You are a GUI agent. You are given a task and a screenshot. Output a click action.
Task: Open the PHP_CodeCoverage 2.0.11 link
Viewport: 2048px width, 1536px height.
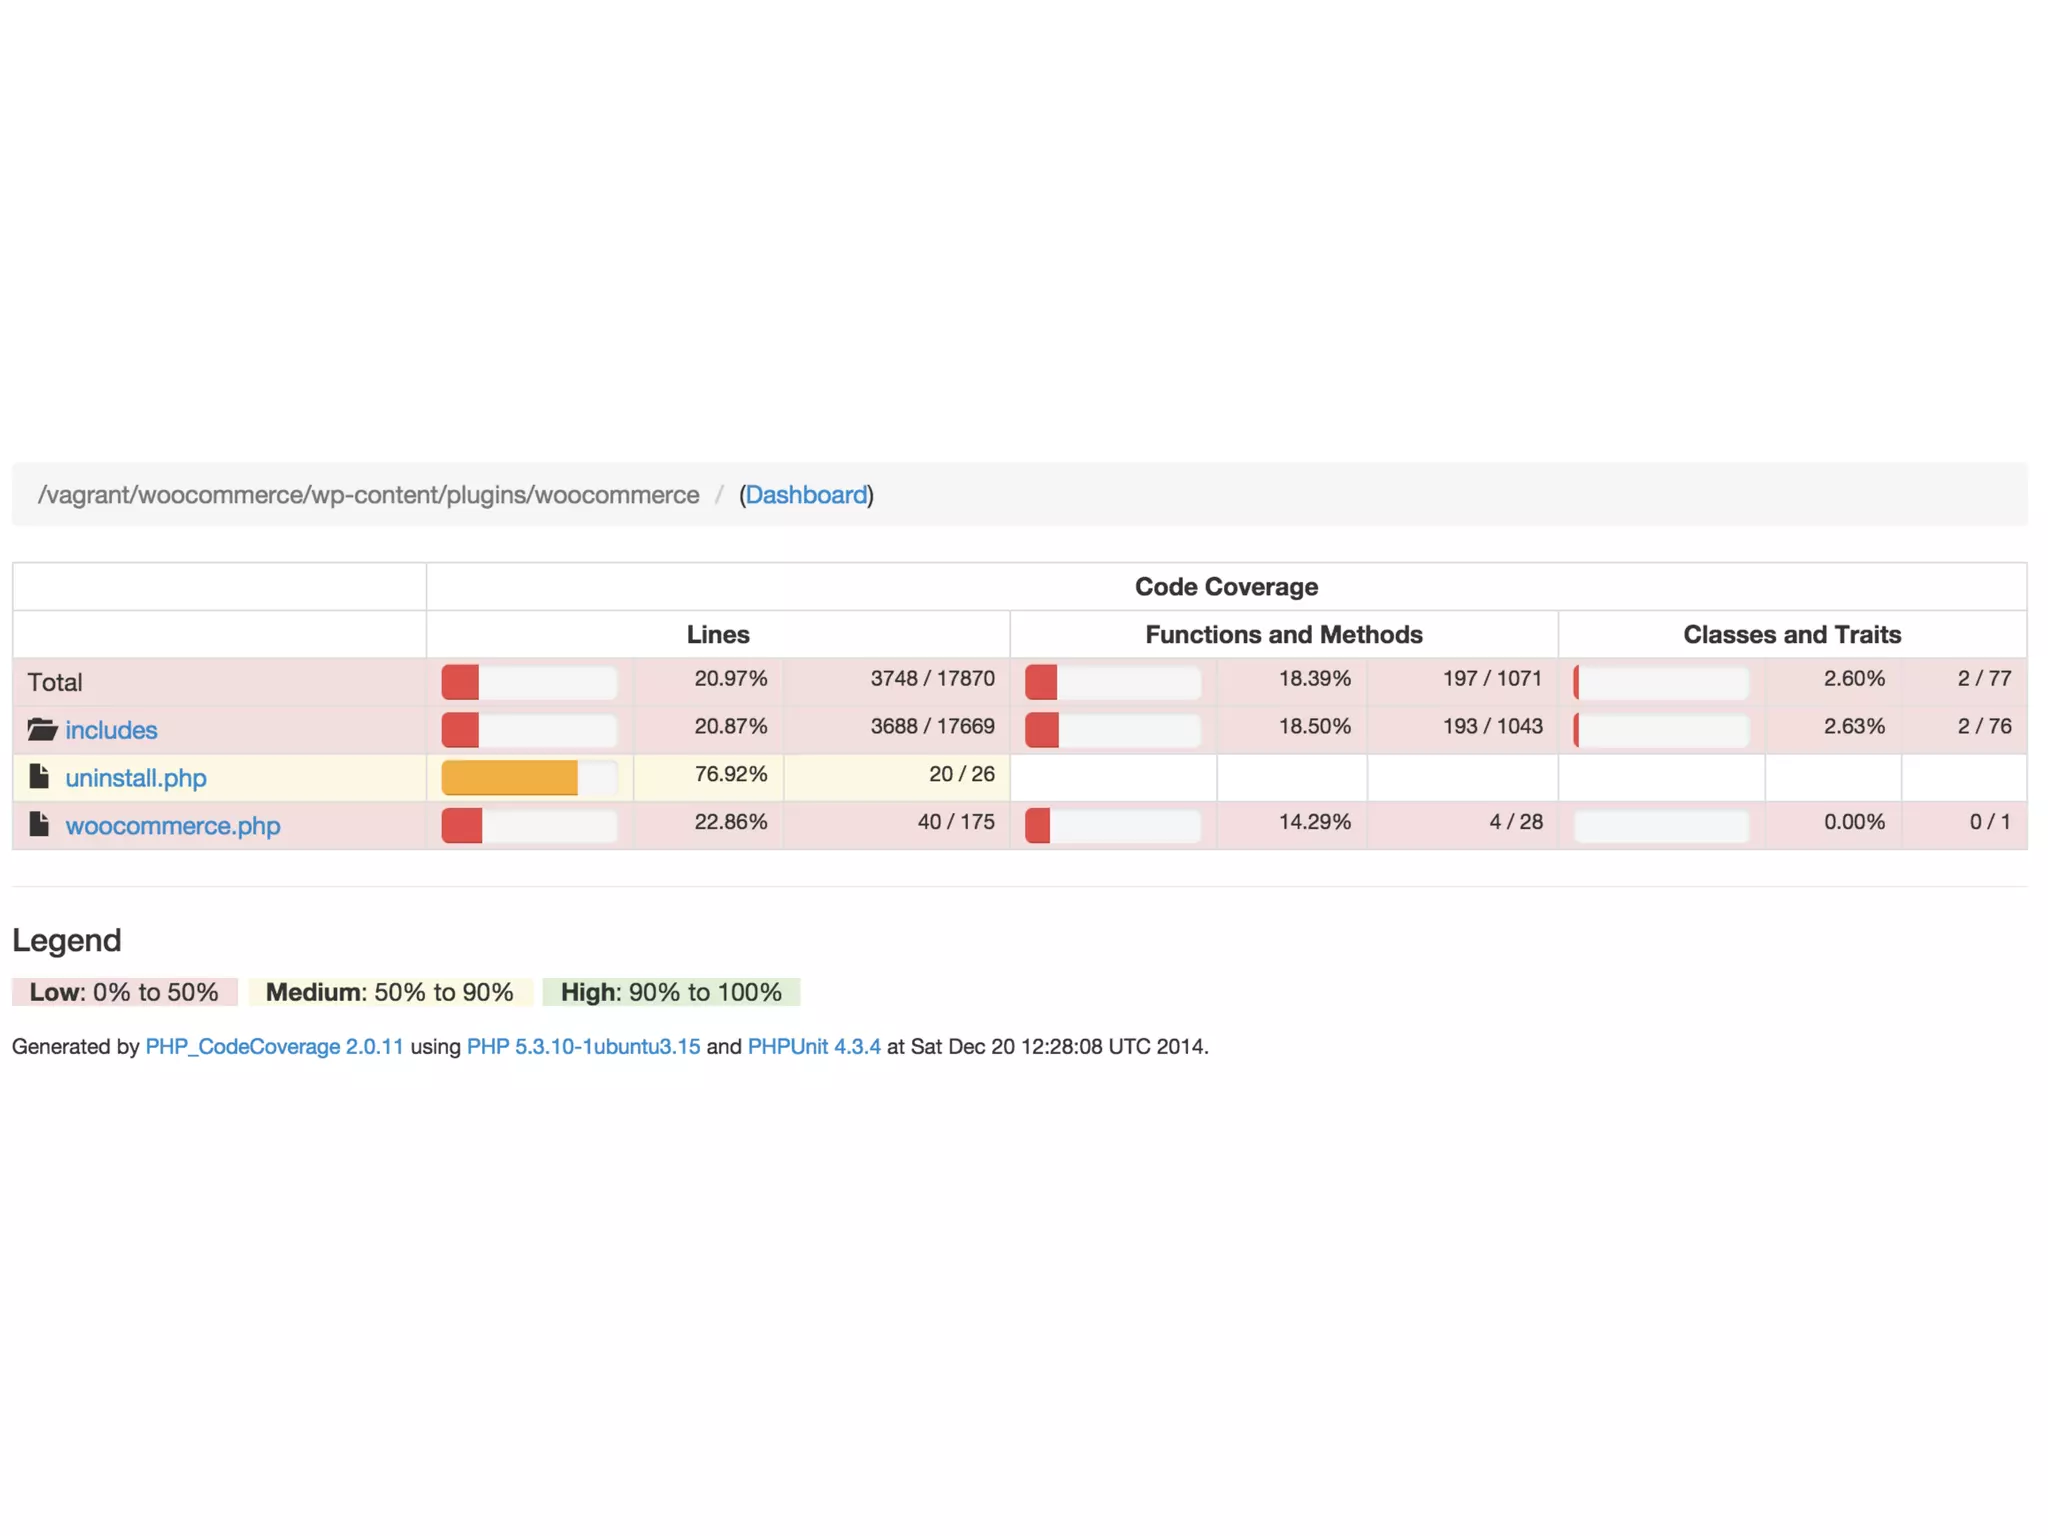coord(274,1046)
